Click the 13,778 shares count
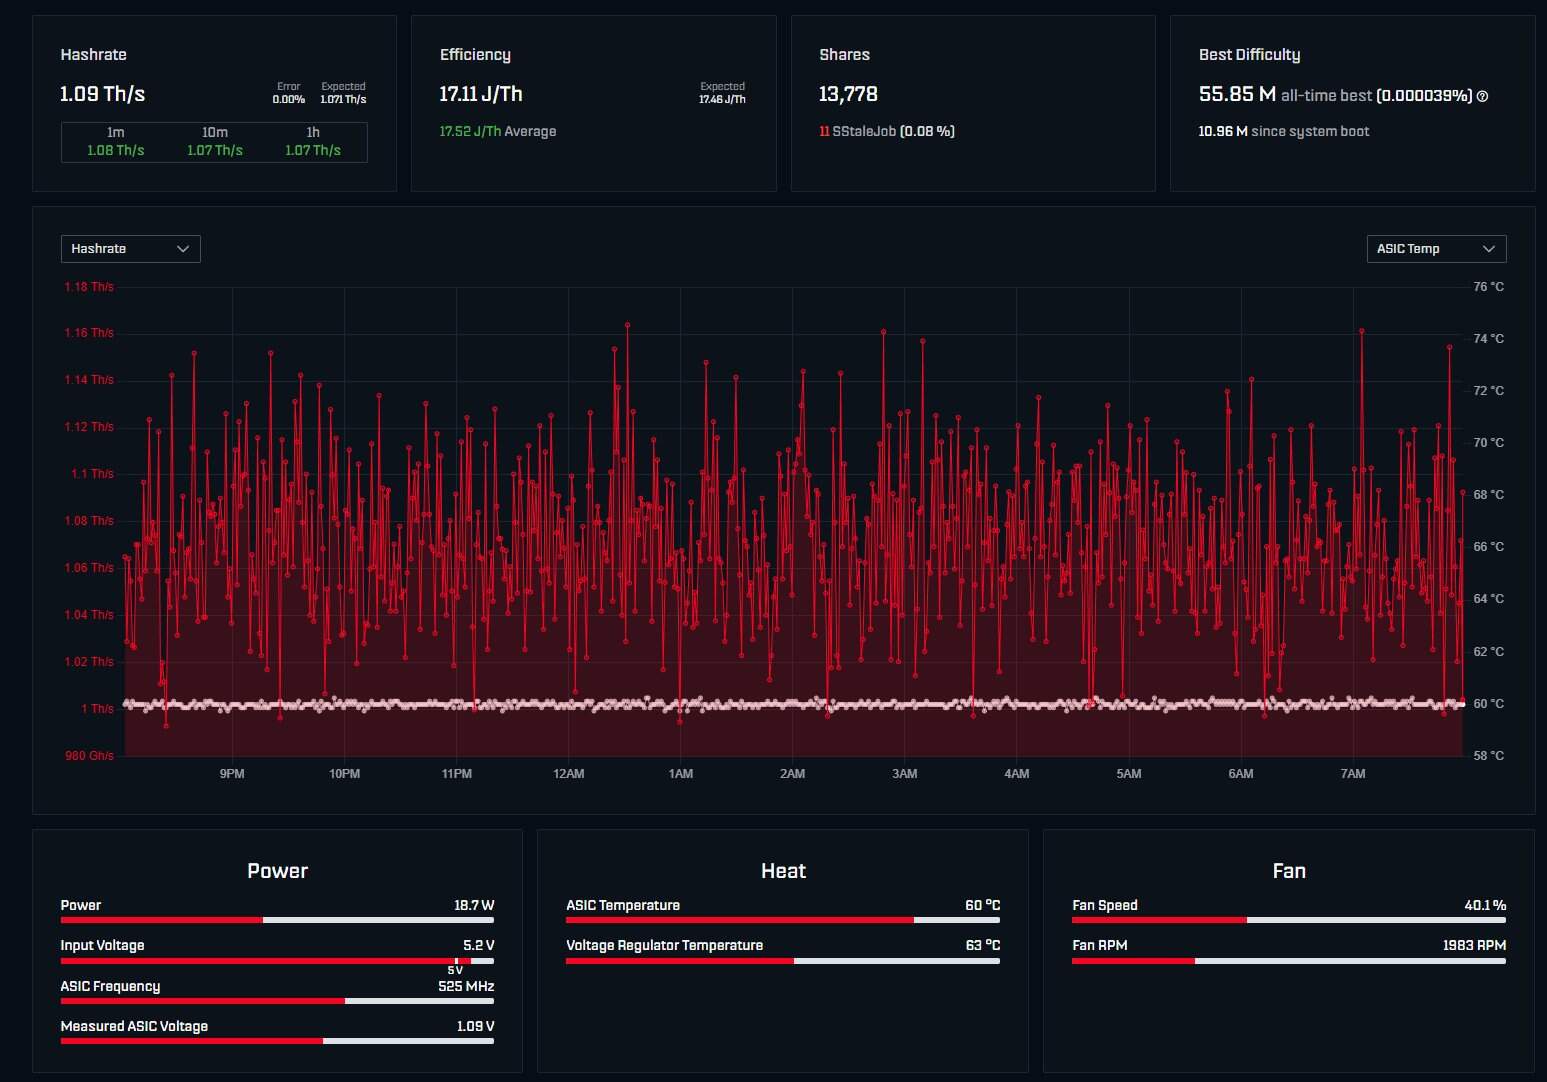The image size is (1547, 1082). [x=848, y=94]
